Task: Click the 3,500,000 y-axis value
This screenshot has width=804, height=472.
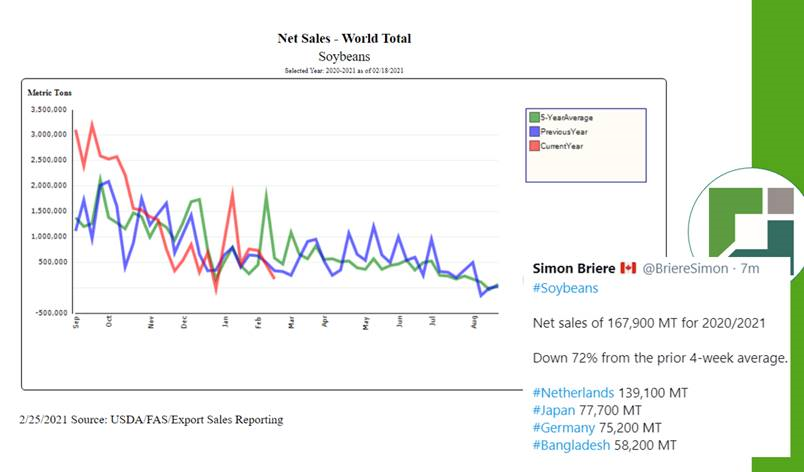Action: 47,109
